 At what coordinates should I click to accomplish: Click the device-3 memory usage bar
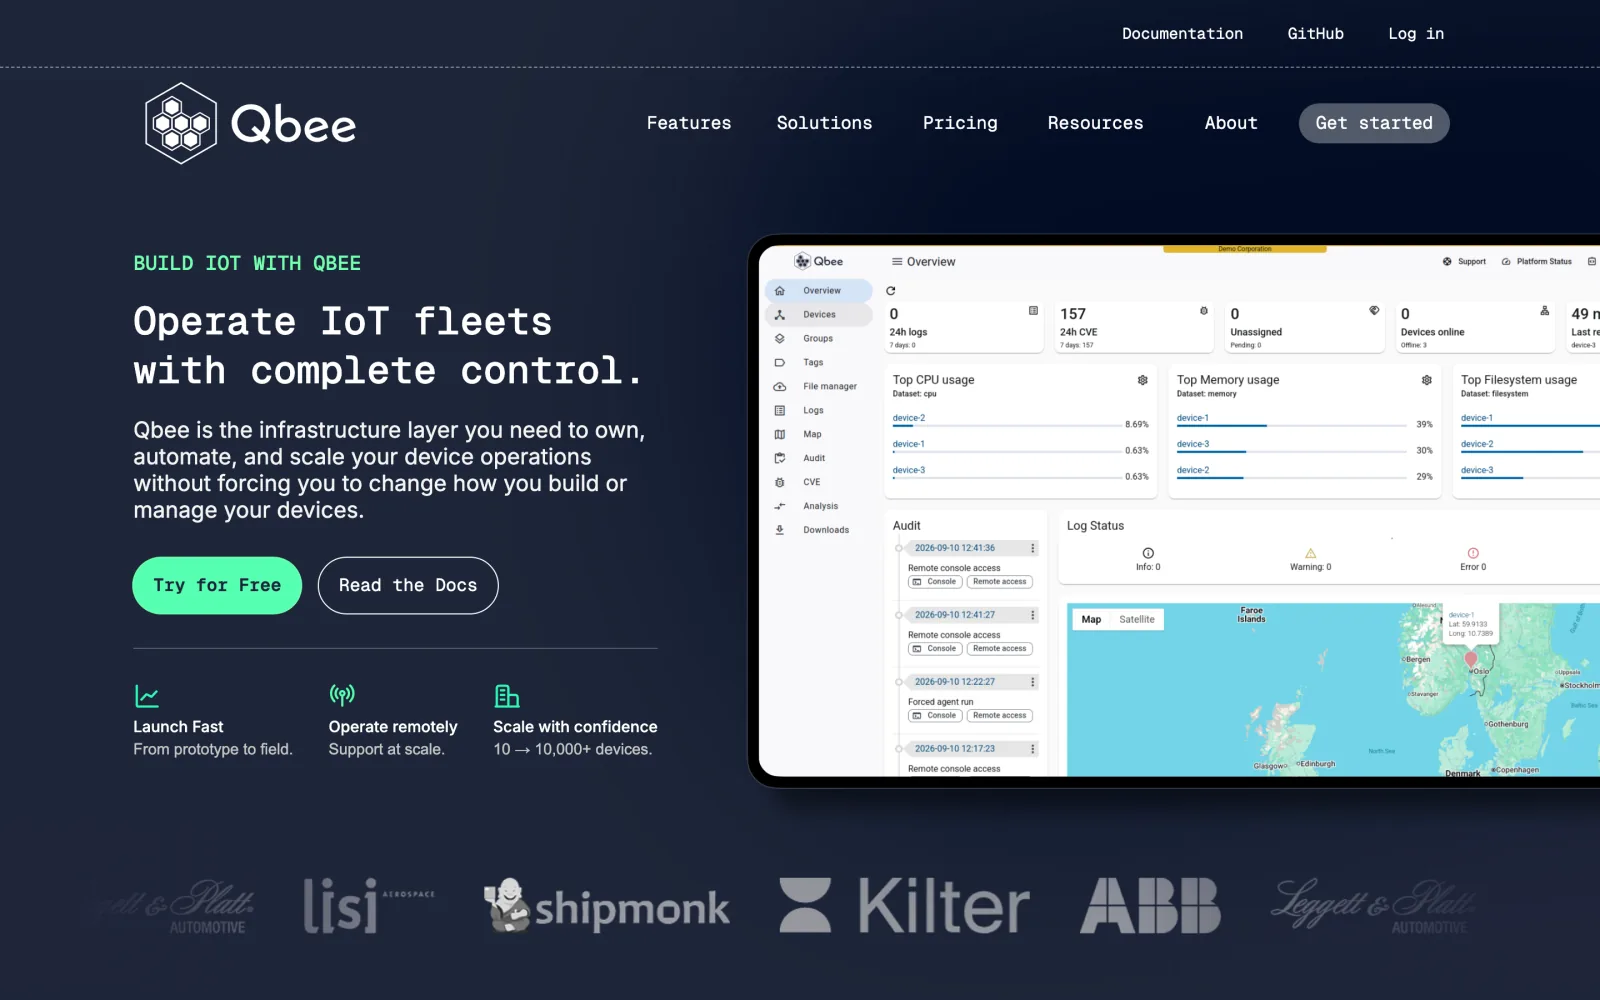pos(1292,452)
